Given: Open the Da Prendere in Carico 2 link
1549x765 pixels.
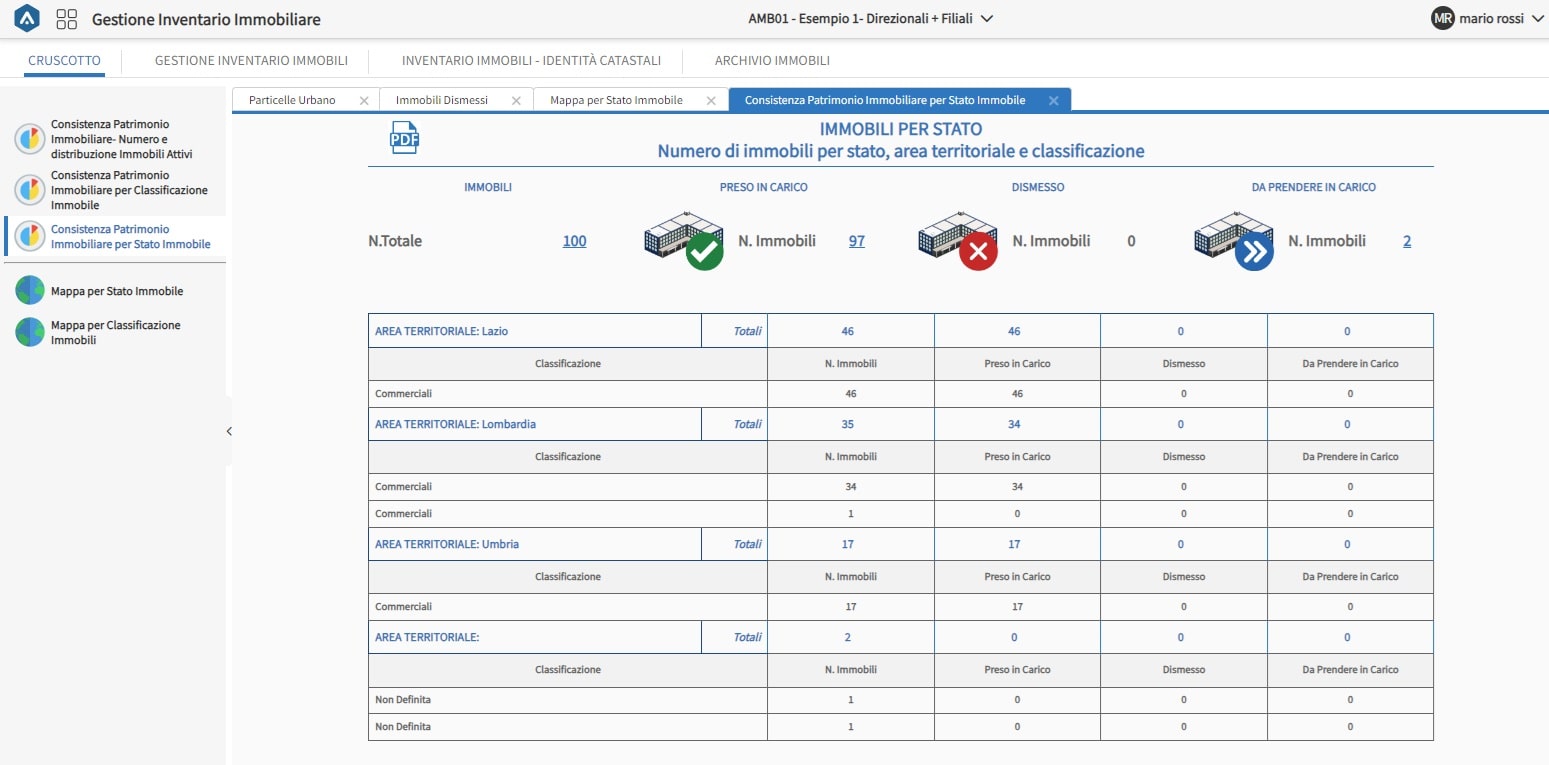Looking at the screenshot, I should point(1407,241).
